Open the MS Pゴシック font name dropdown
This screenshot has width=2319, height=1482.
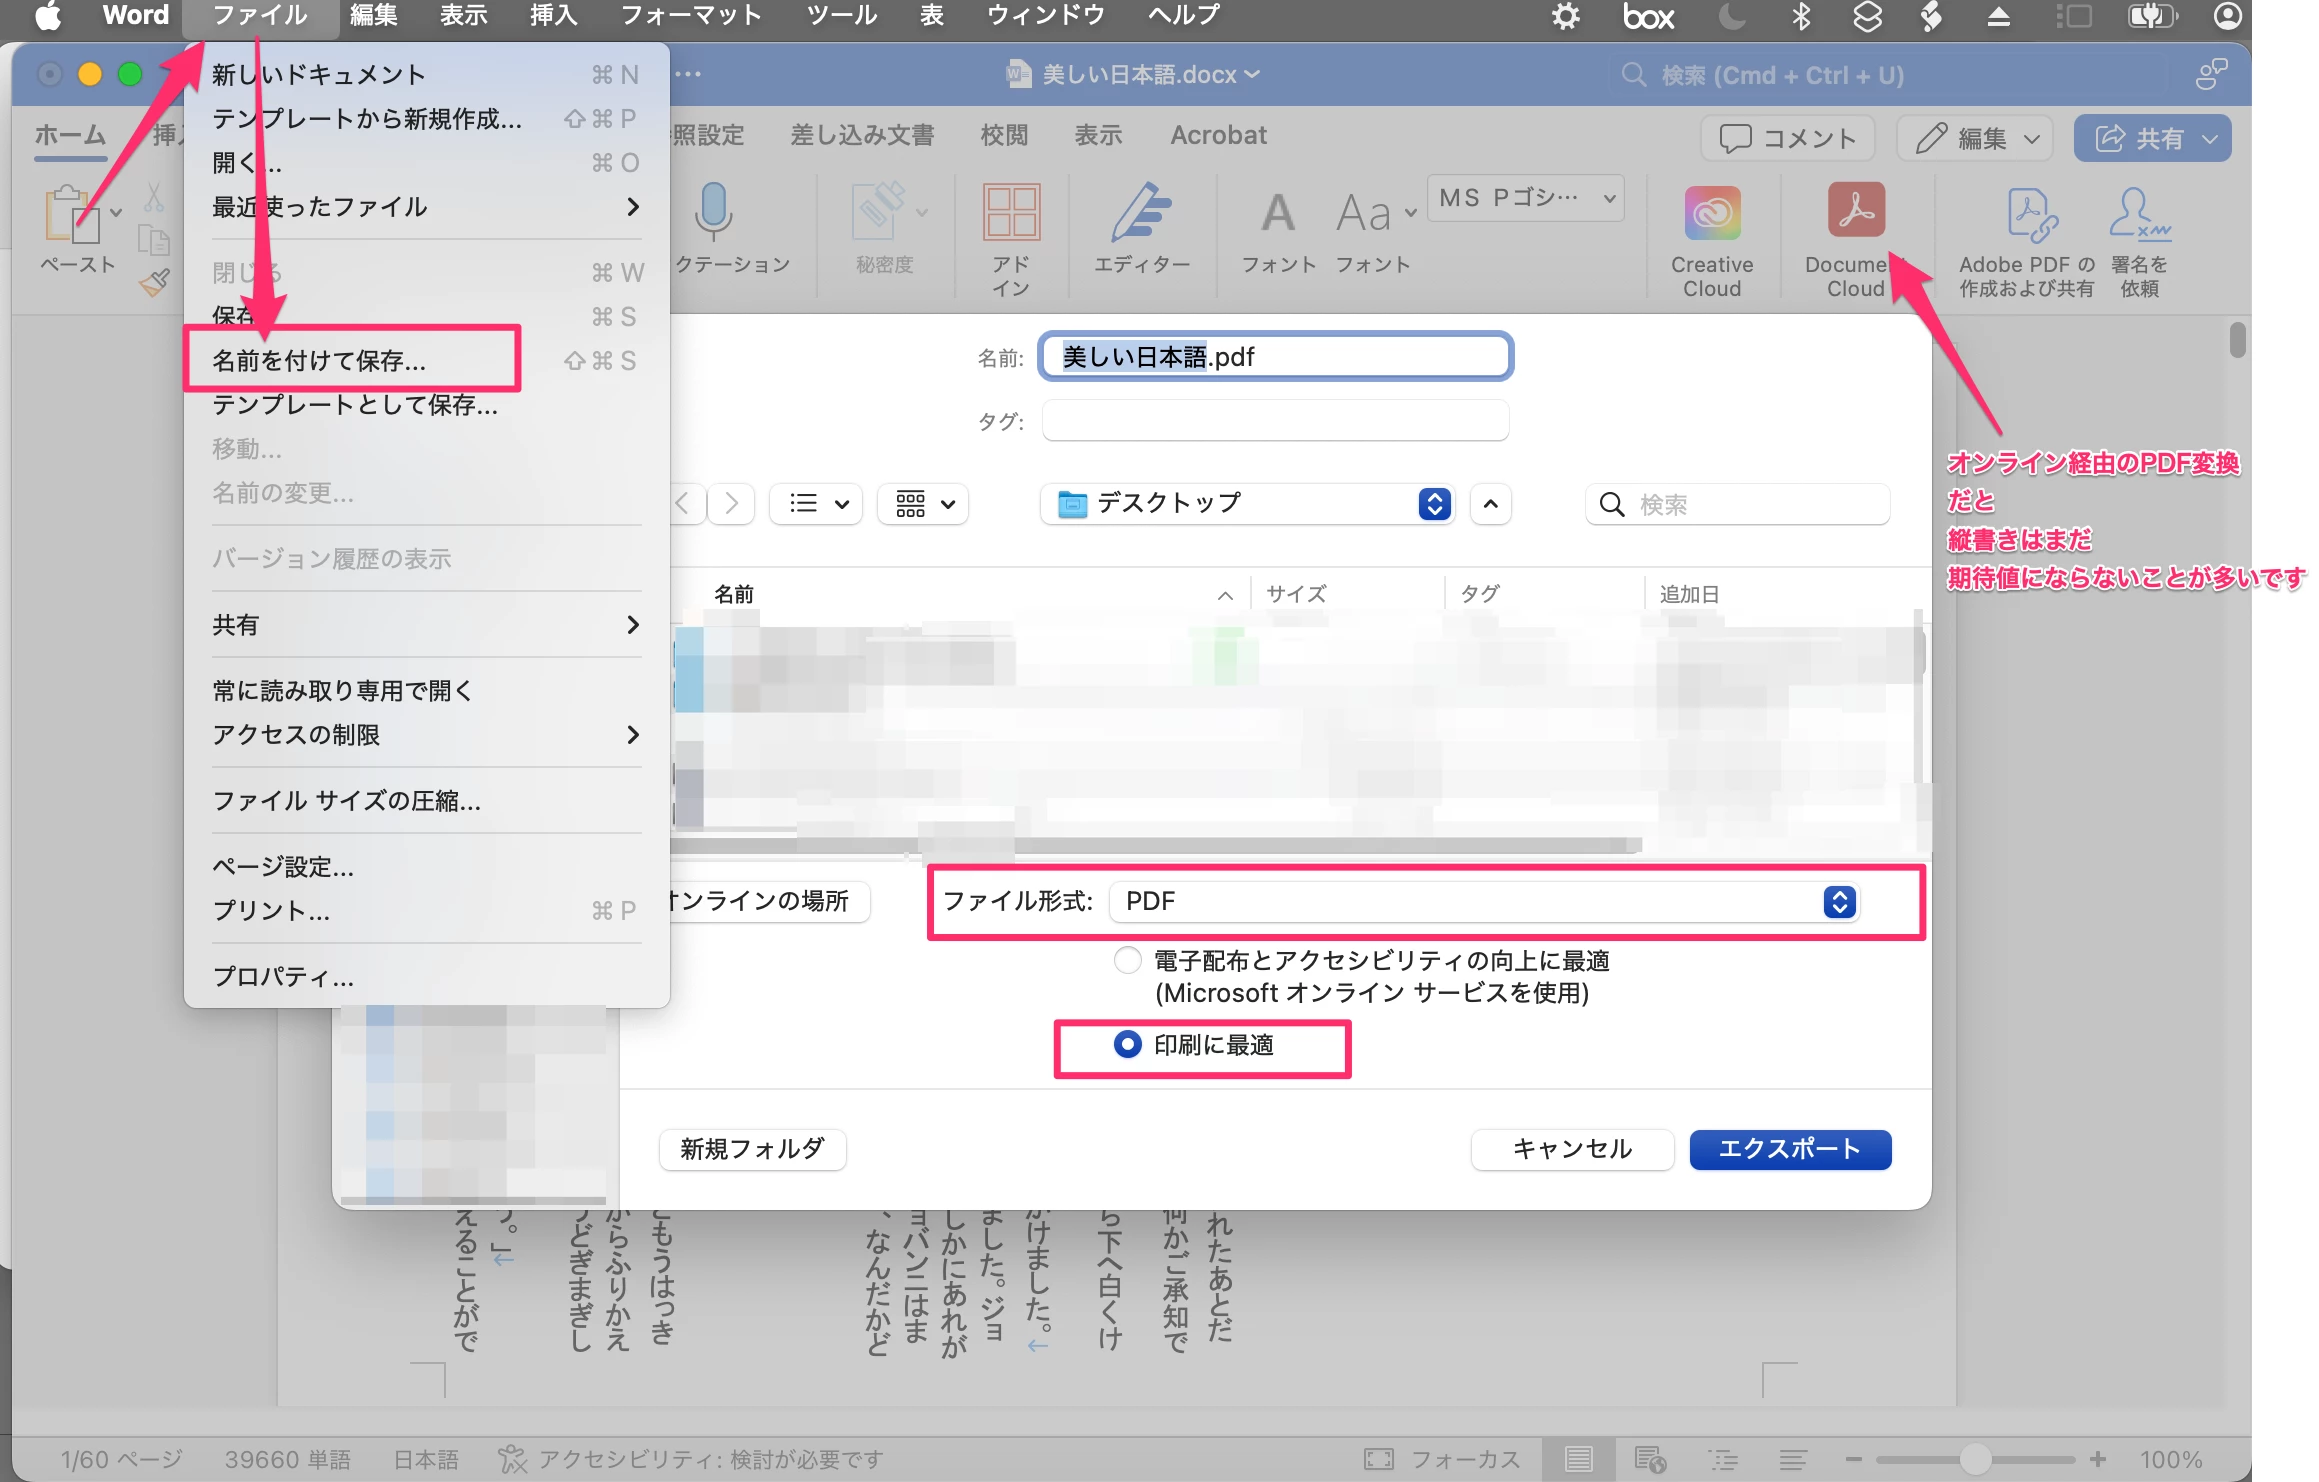click(x=1524, y=198)
